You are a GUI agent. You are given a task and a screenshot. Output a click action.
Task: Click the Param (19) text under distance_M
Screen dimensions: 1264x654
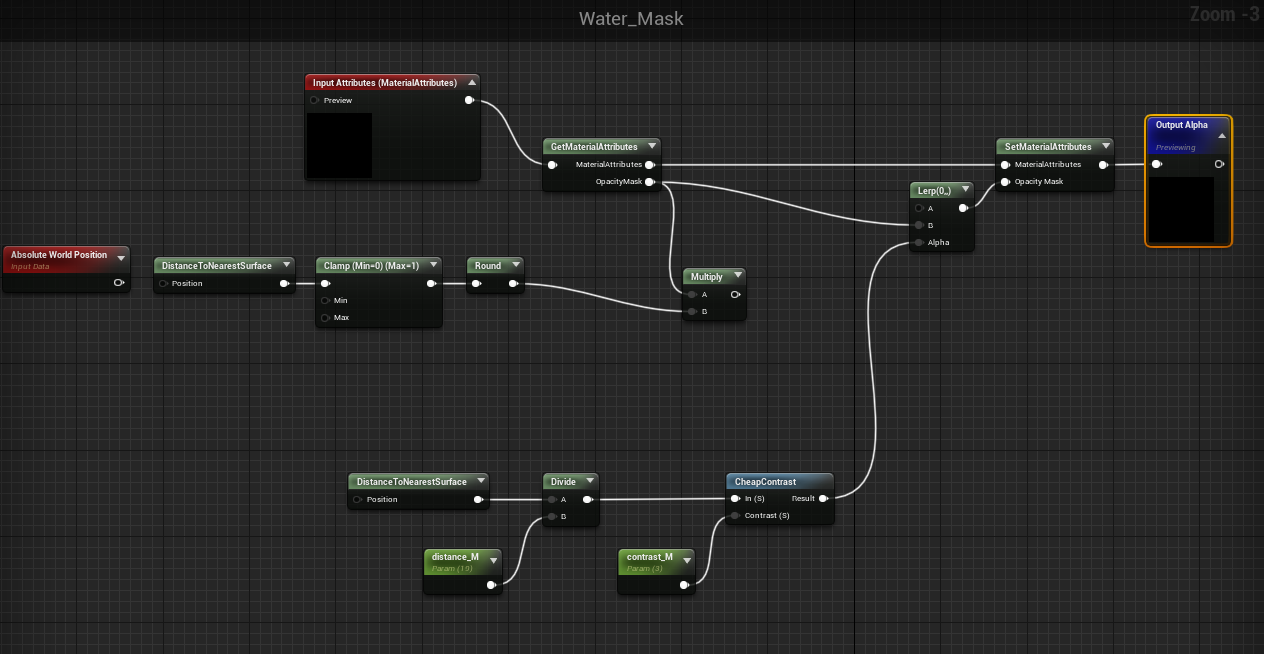[x=452, y=568]
